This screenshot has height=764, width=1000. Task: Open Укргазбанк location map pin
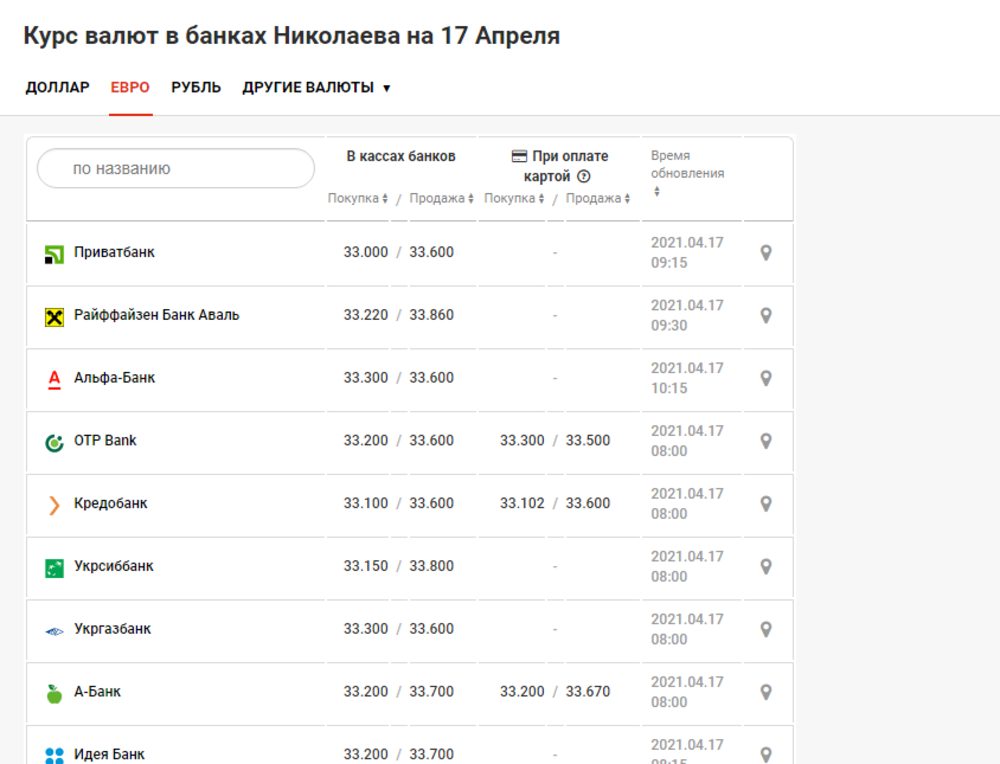(x=766, y=629)
